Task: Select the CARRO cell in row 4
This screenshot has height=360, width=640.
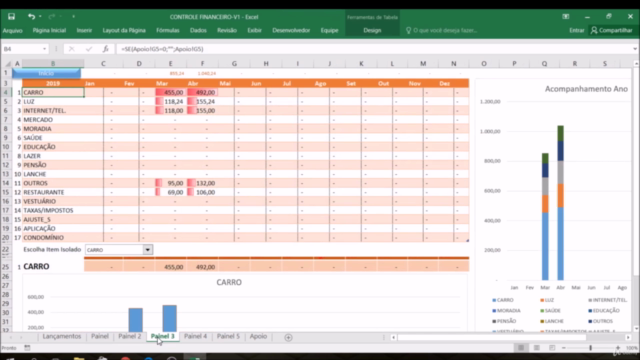Action: tap(53, 92)
